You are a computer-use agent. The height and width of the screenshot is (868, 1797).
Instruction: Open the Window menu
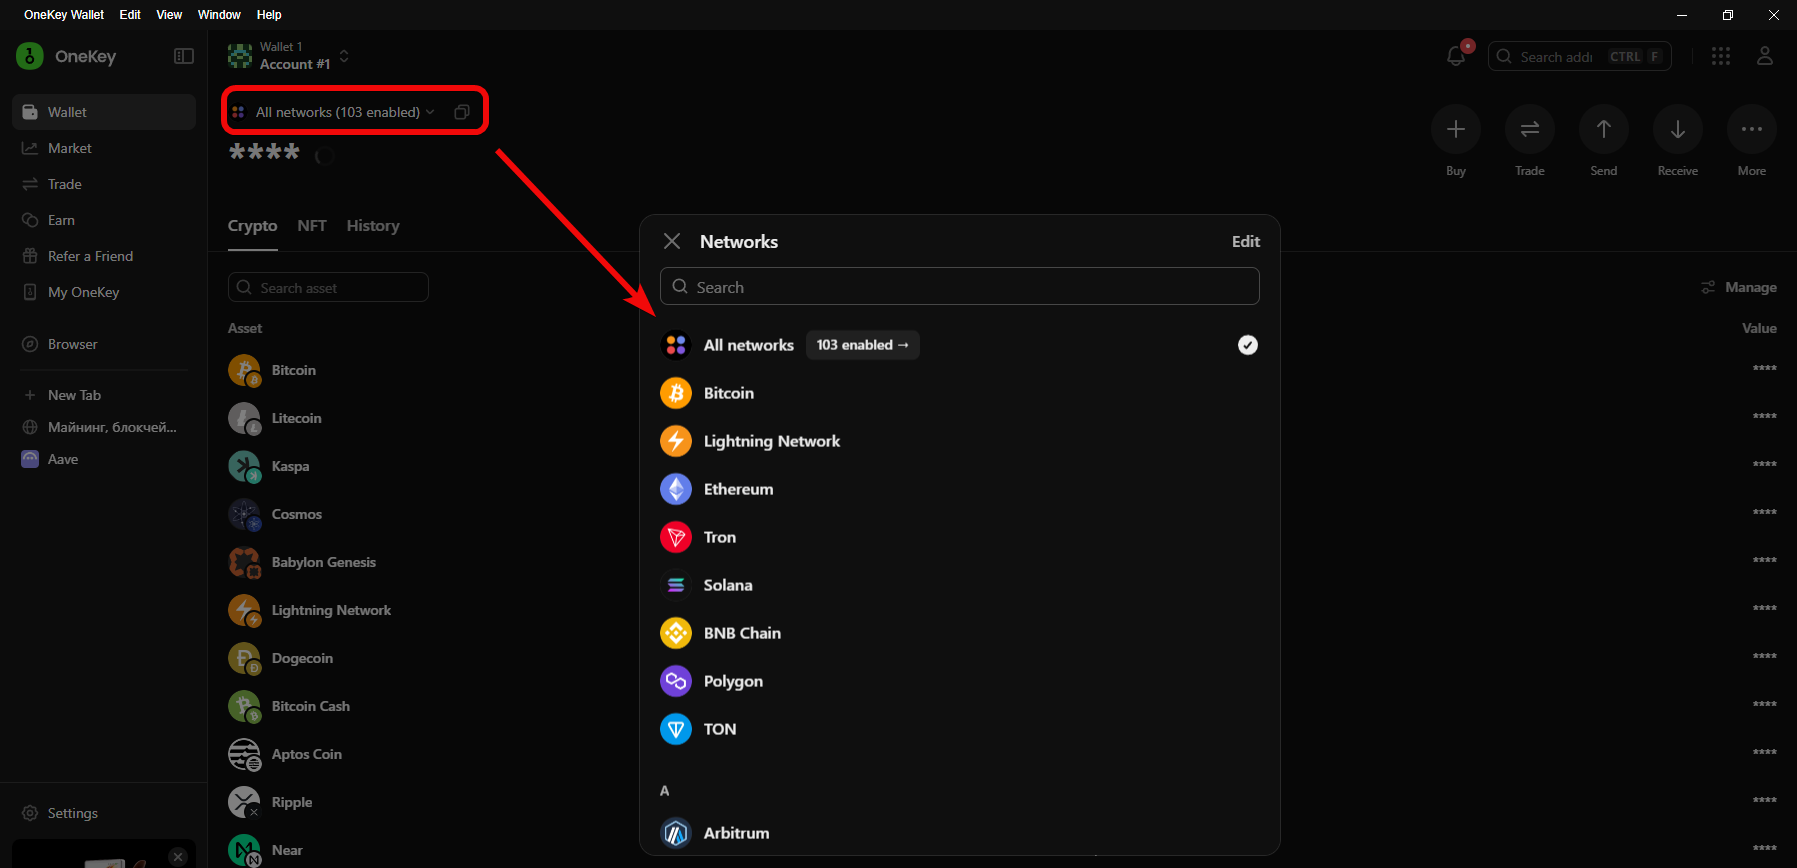219,15
